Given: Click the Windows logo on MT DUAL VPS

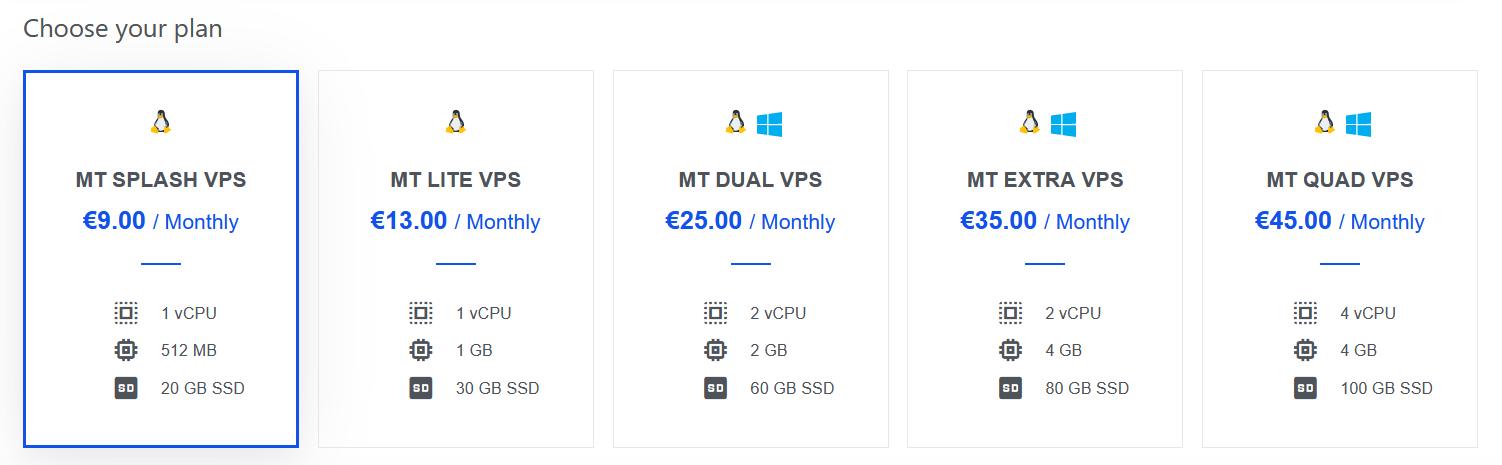Looking at the screenshot, I should pyautogui.click(x=769, y=124).
